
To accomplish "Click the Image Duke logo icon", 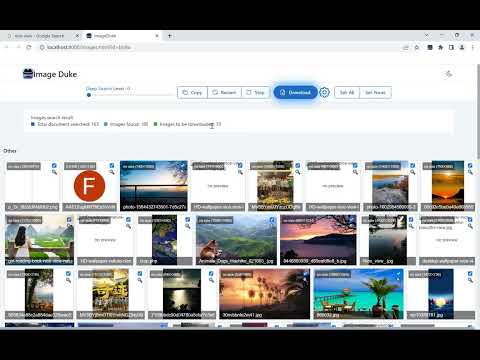I will (28, 74).
